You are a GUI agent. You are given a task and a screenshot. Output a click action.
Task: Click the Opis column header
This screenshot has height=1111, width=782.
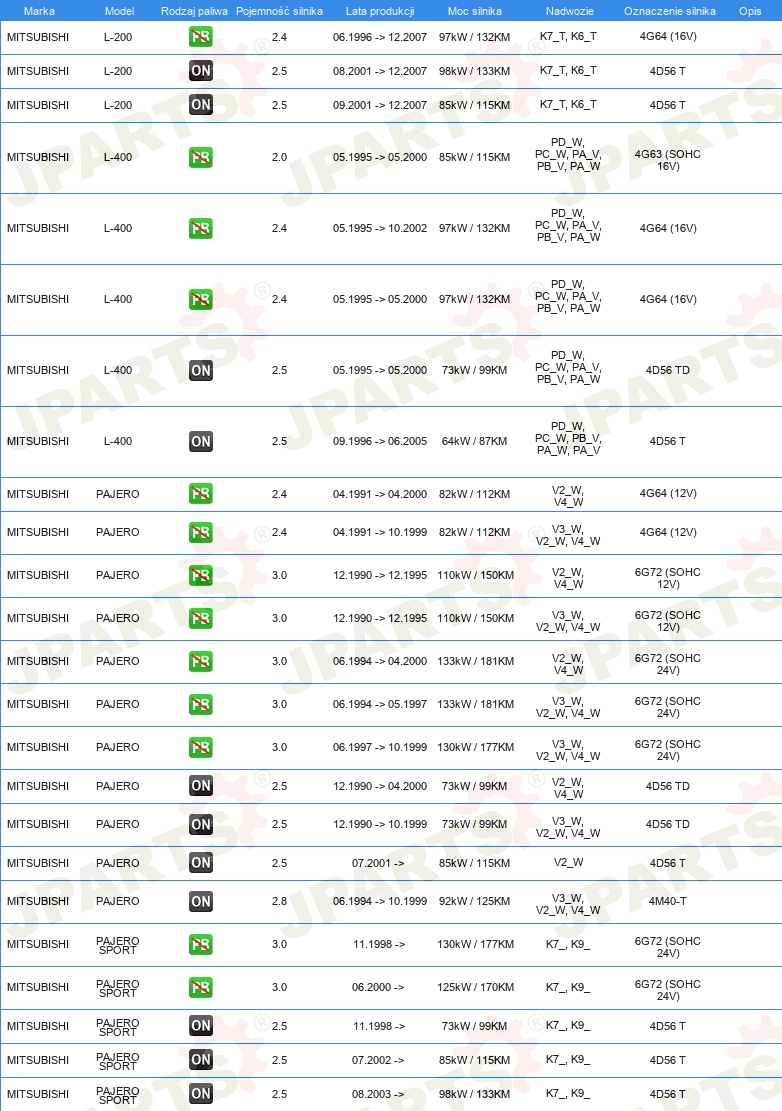click(750, 11)
